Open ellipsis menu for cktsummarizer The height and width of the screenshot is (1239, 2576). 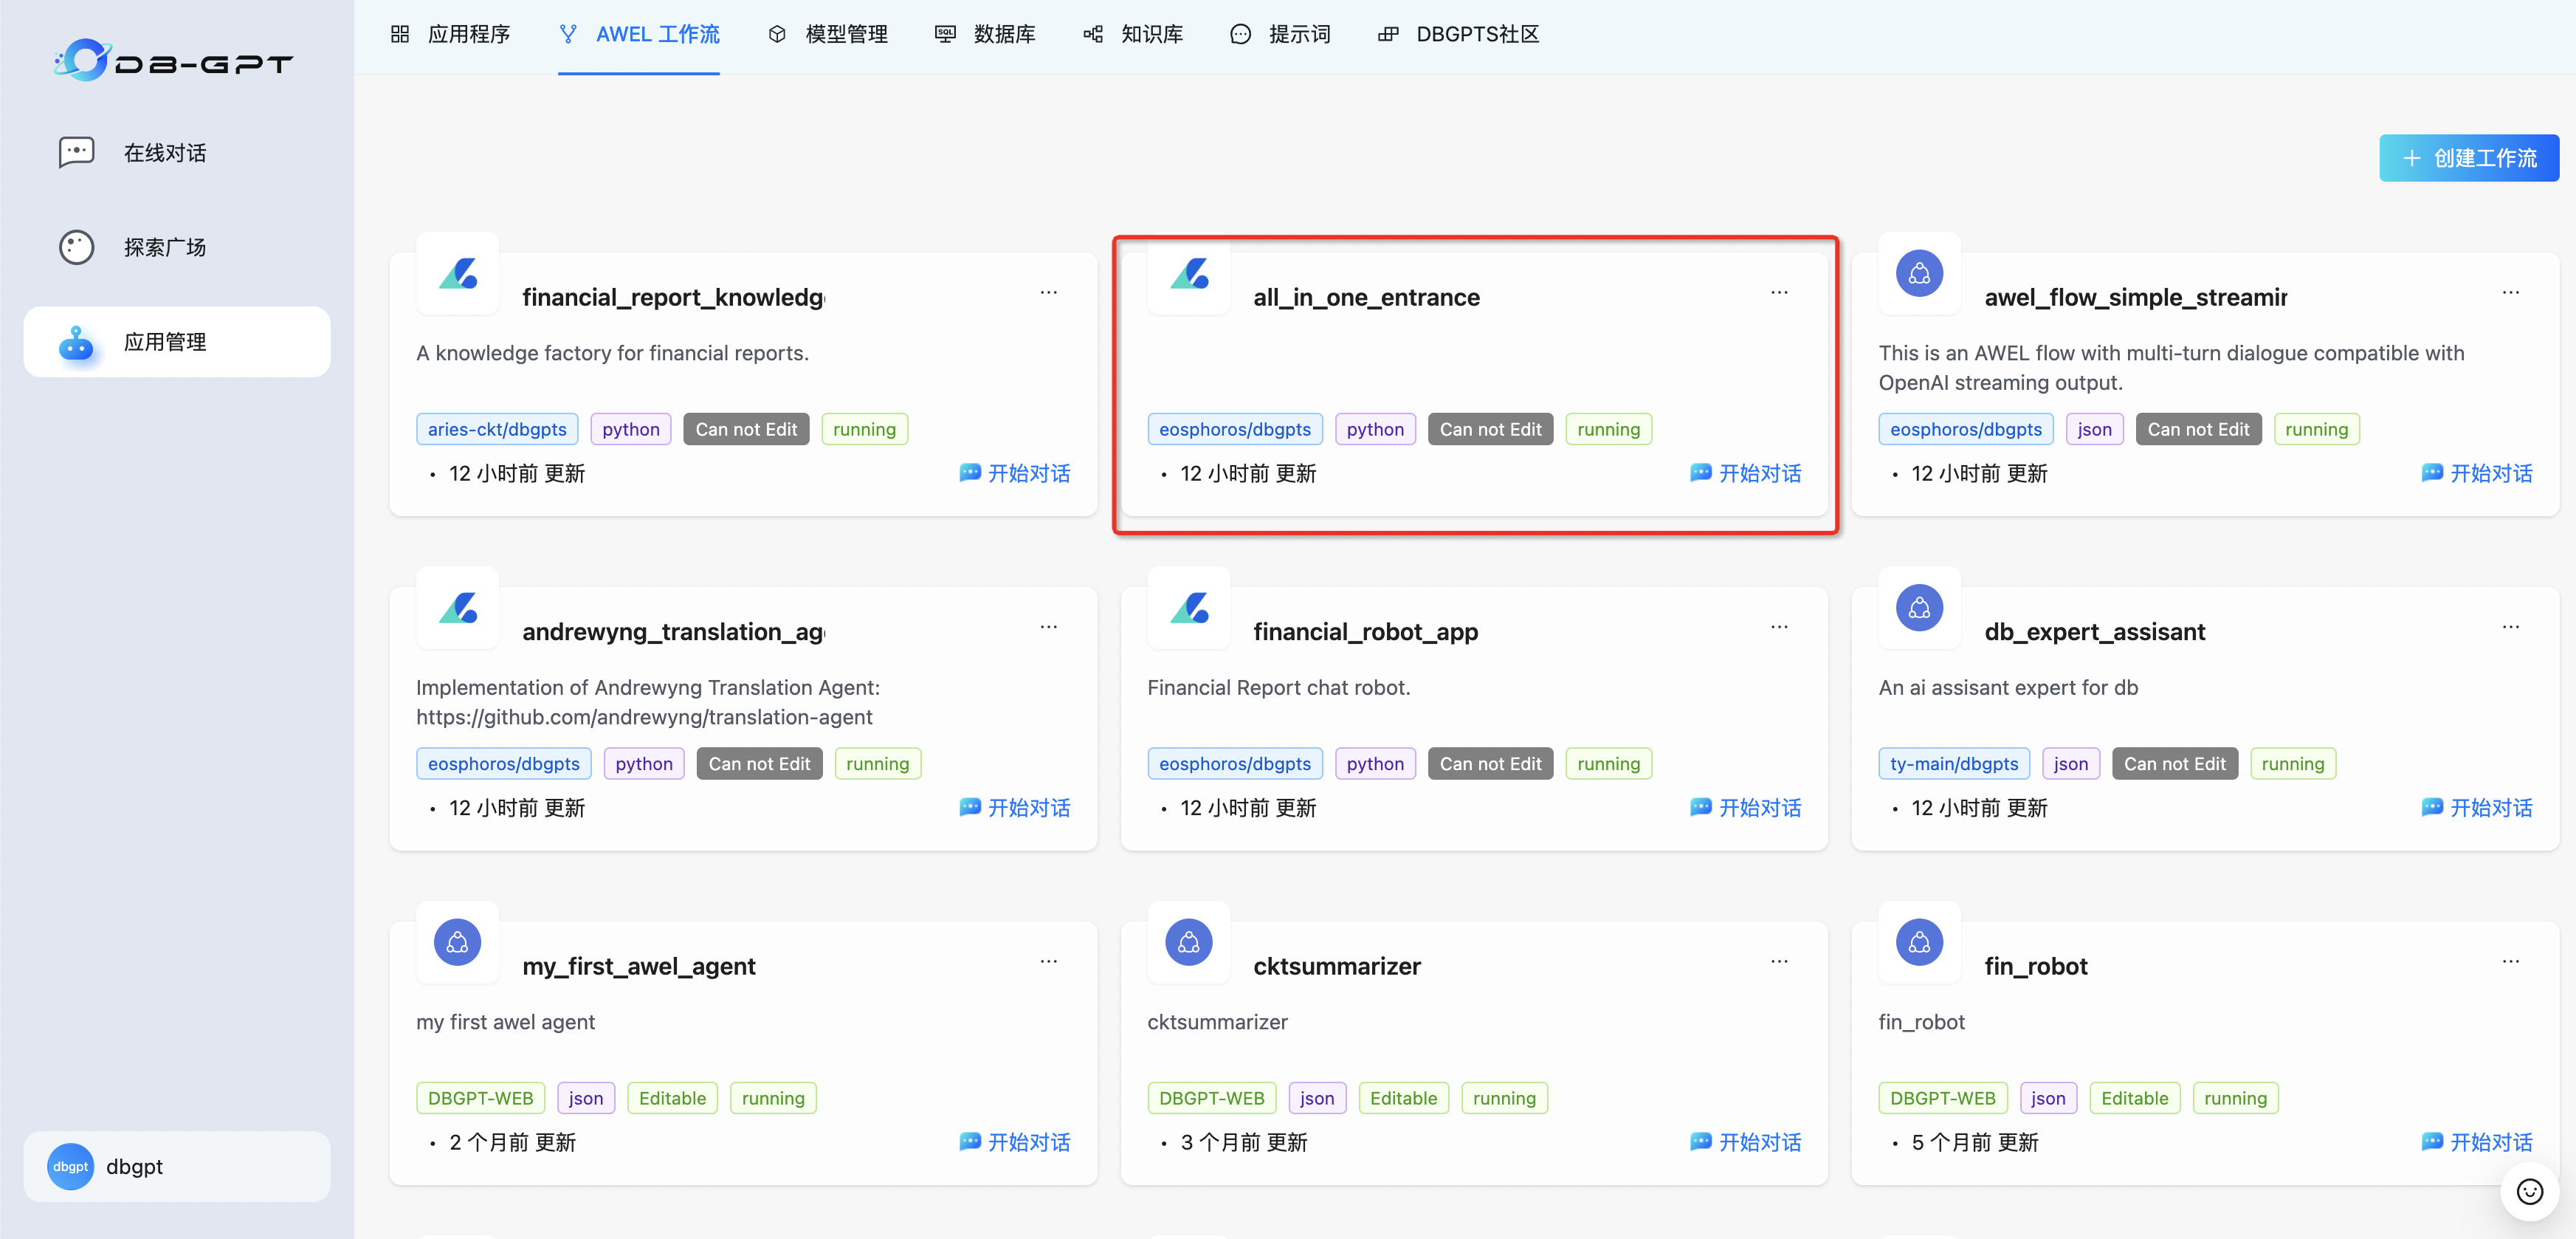coord(1779,962)
